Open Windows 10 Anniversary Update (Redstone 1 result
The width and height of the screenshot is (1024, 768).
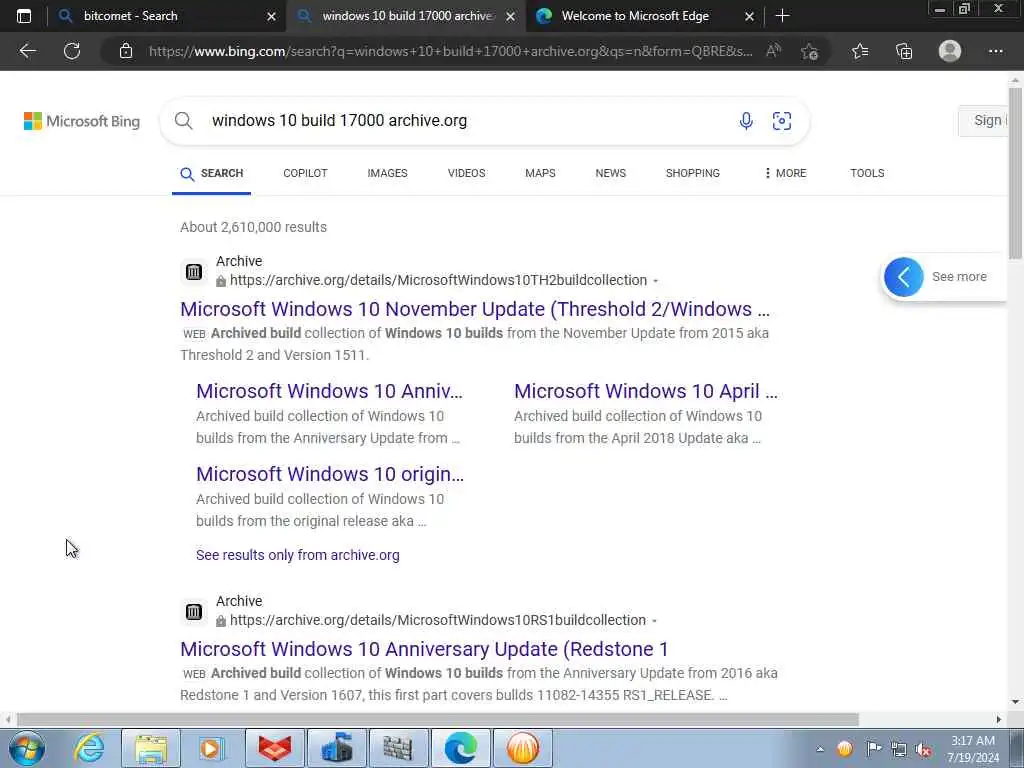point(424,649)
